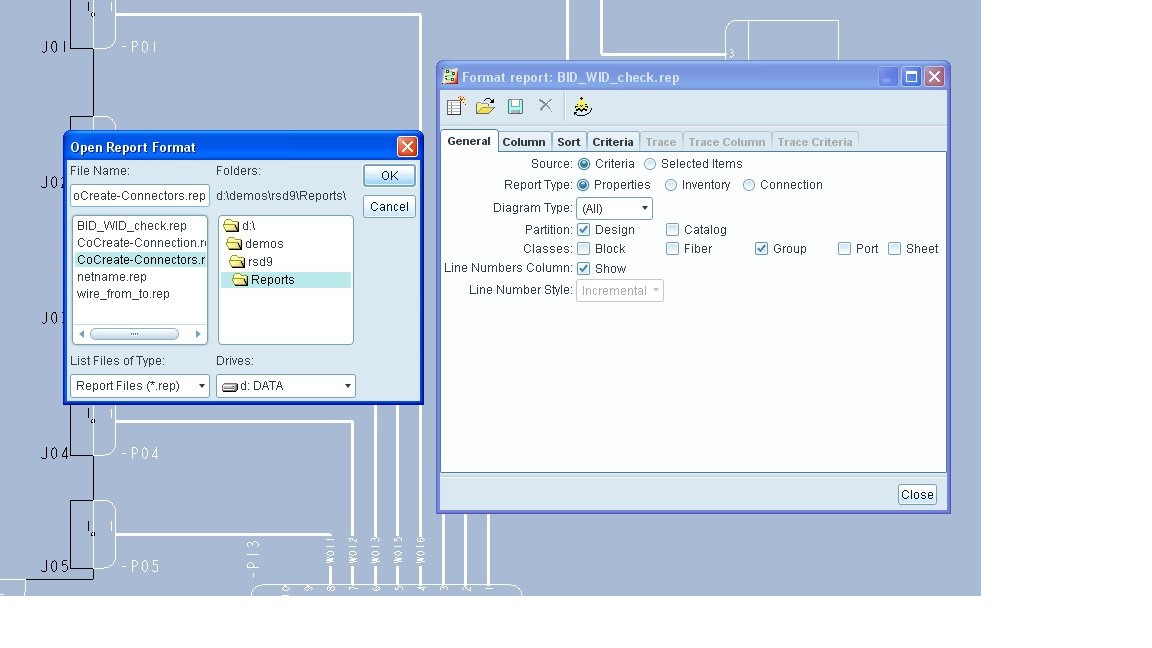This screenshot has width=1152, height=648.
Task: Enable the Fiber class checkbox
Action: pos(672,249)
